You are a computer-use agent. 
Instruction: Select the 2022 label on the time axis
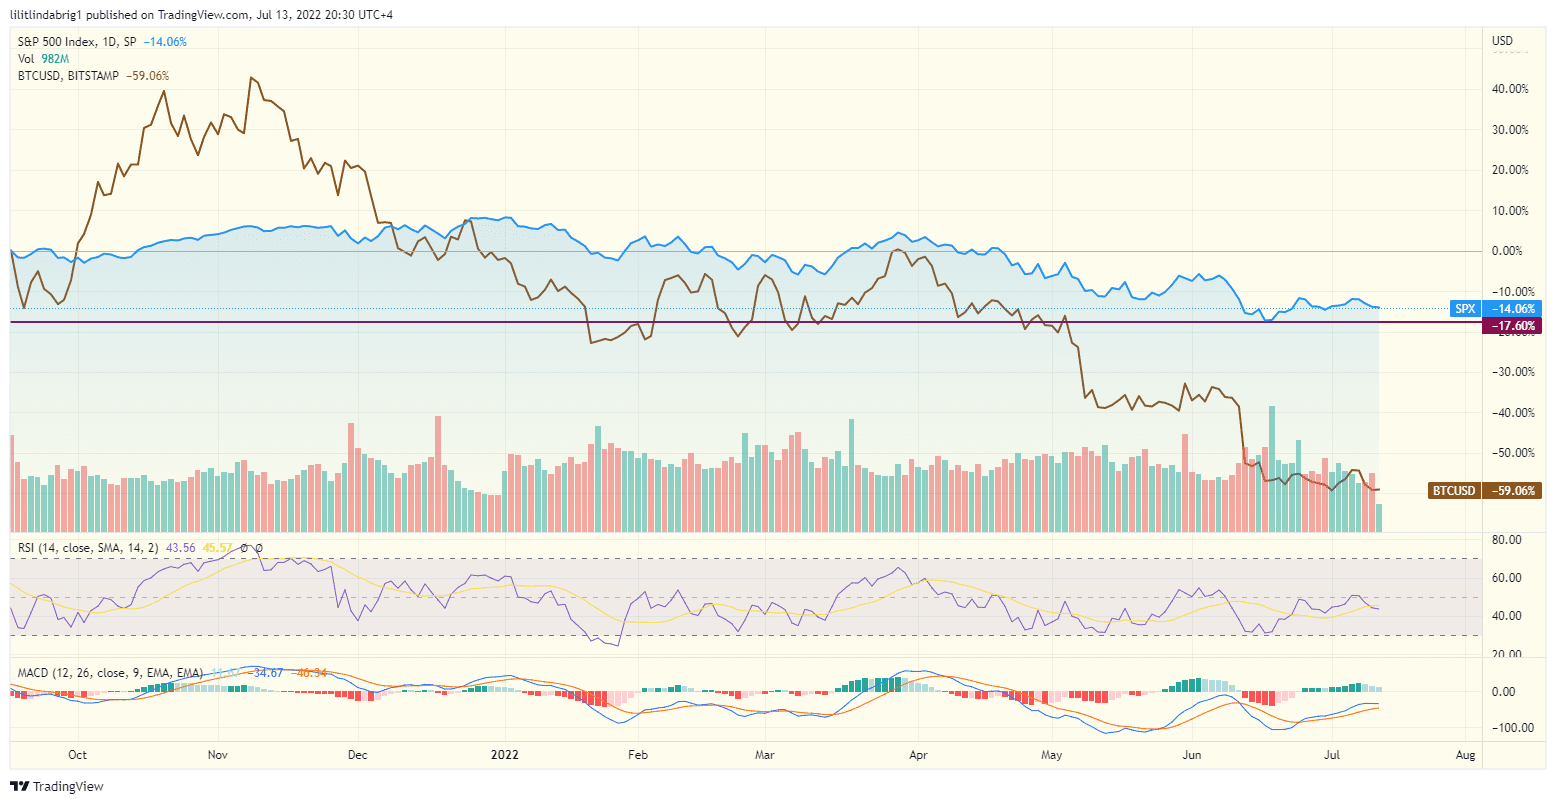click(505, 755)
